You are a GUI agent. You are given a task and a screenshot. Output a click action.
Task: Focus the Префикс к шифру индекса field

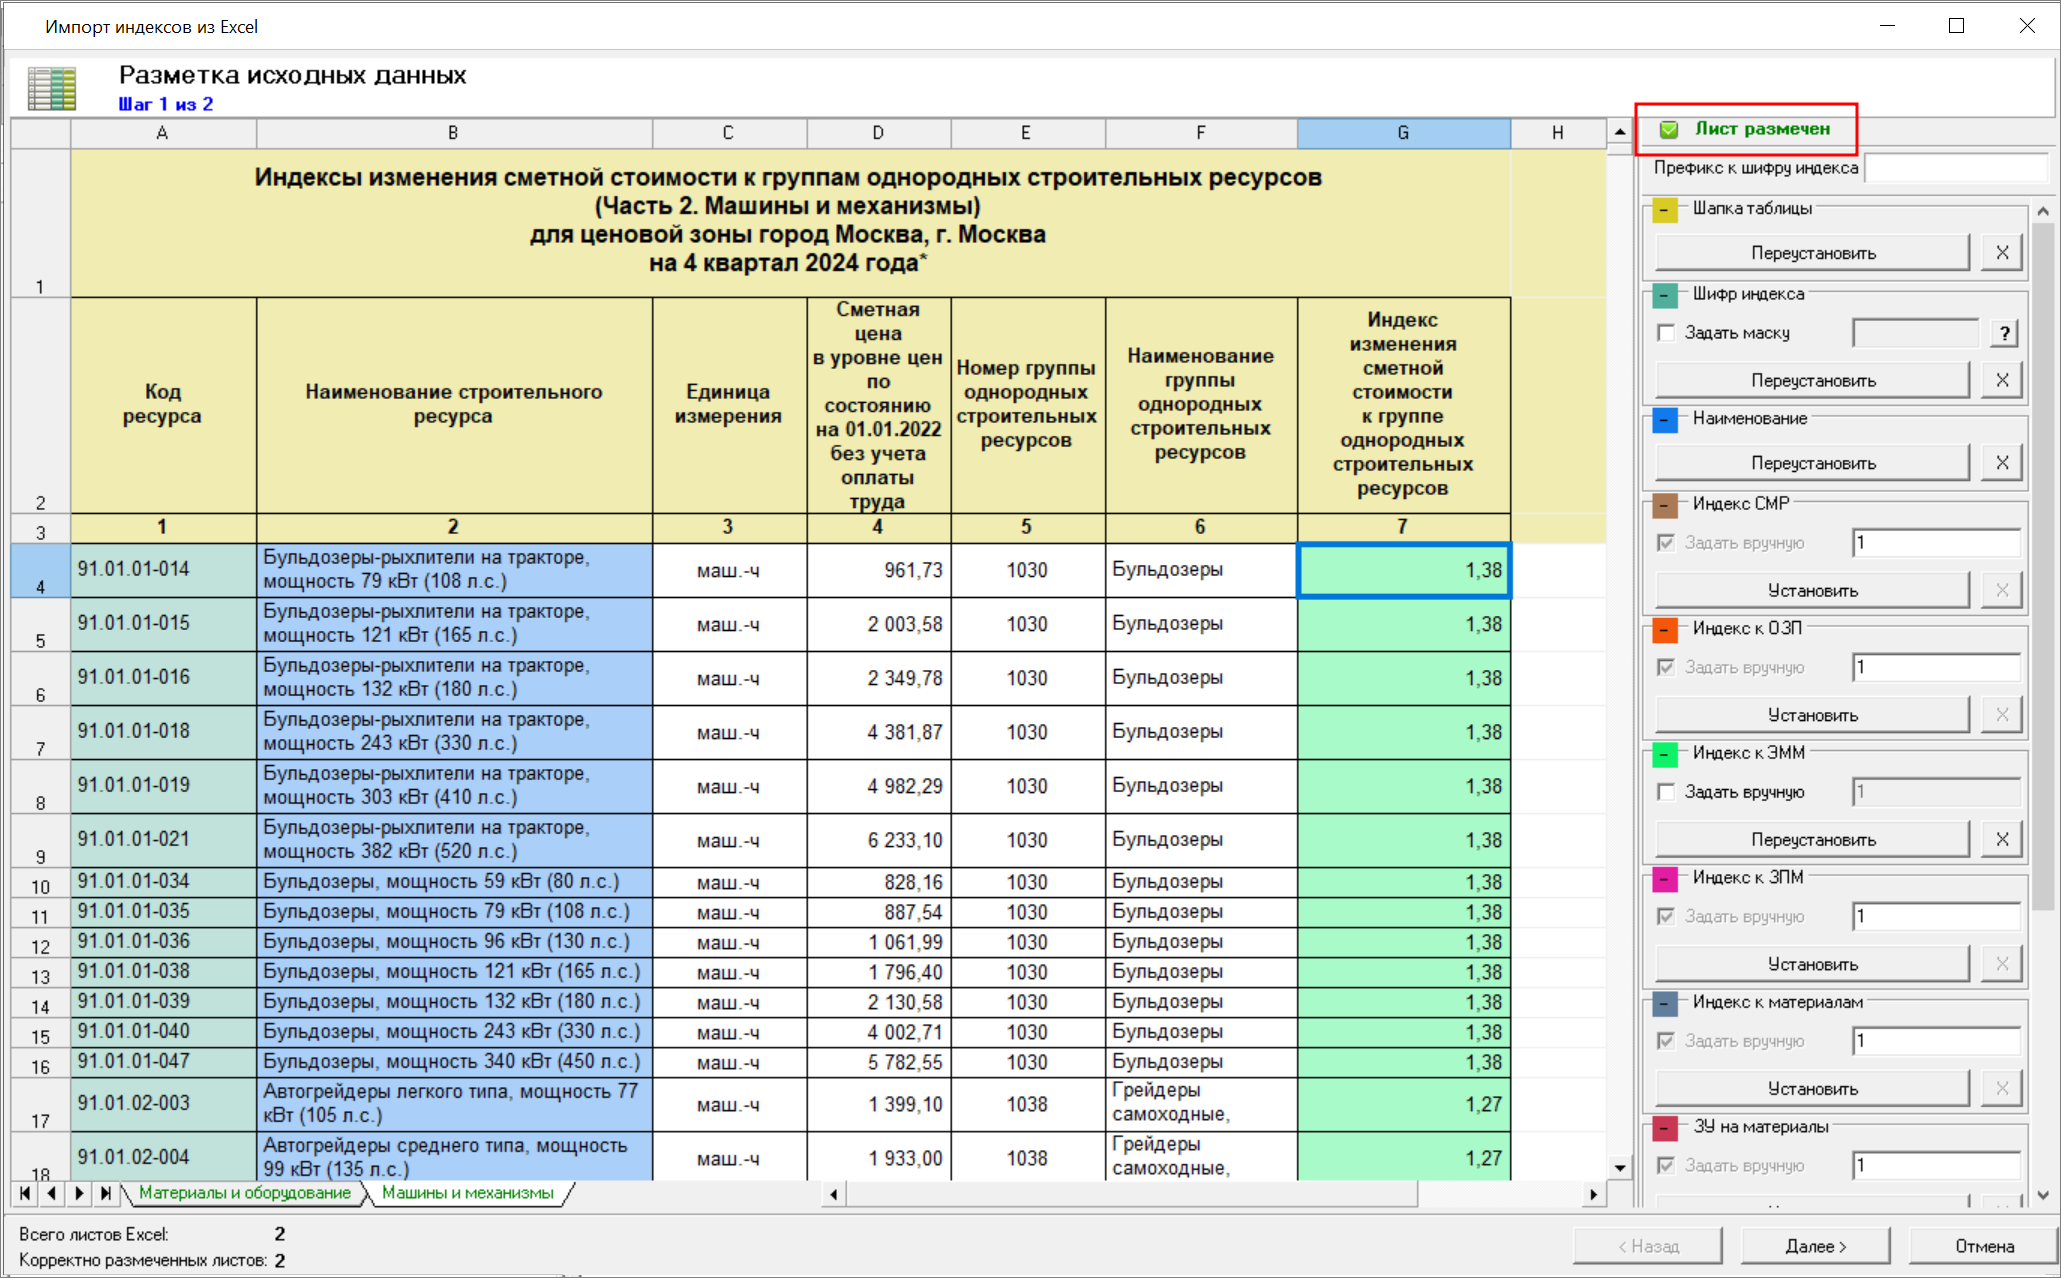tap(1957, 168)
